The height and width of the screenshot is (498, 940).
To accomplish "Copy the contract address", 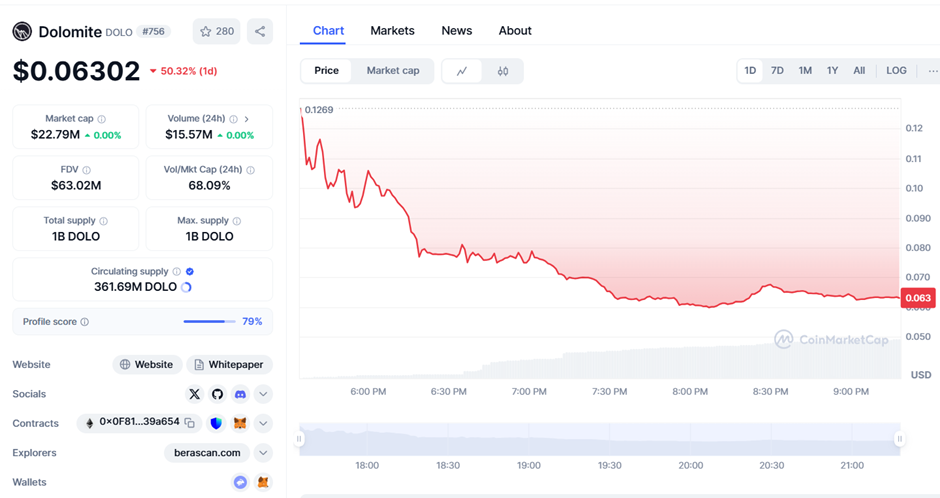I will 189,423.
